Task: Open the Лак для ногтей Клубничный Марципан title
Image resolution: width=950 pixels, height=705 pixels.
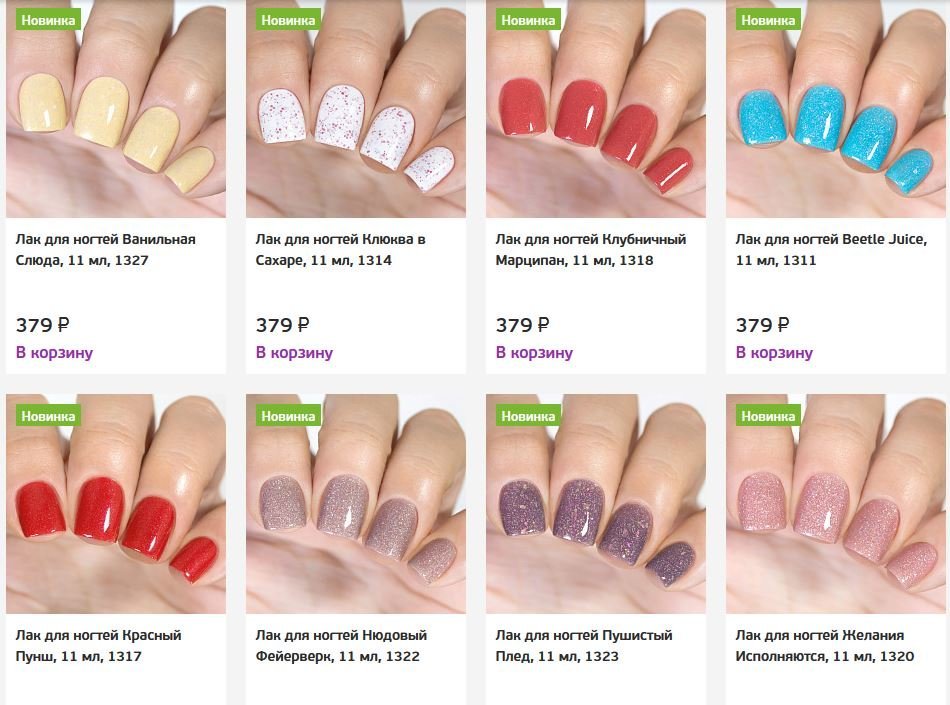Action: pyautogui.click(x=591, y=250)
